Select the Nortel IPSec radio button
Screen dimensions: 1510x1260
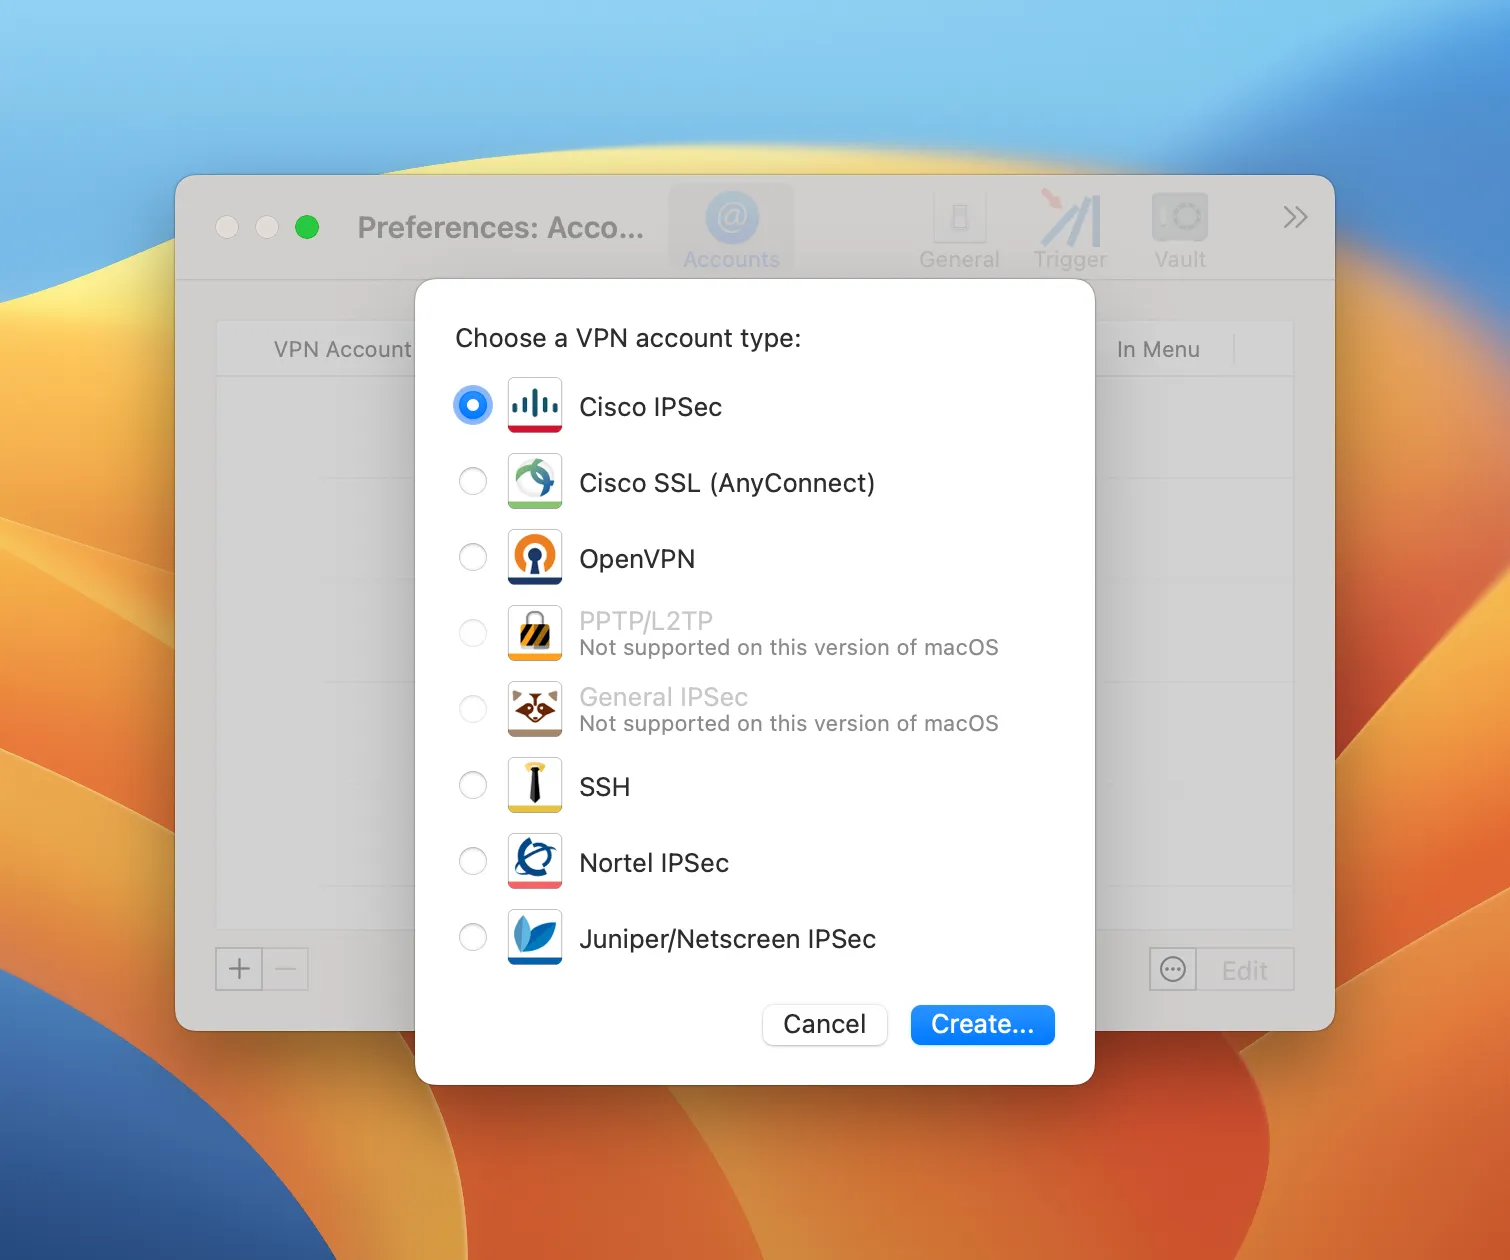pyautogui.click(x=473, y=861)
